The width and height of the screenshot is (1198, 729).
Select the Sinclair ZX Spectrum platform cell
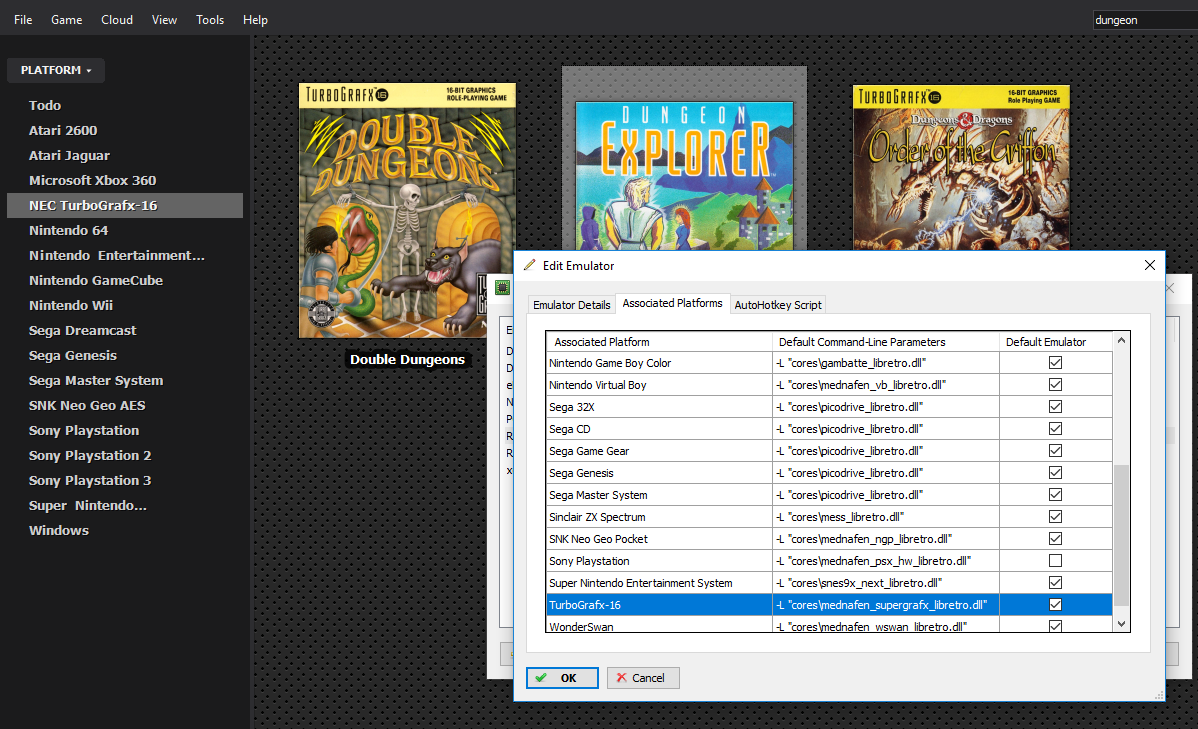point(659,517)
